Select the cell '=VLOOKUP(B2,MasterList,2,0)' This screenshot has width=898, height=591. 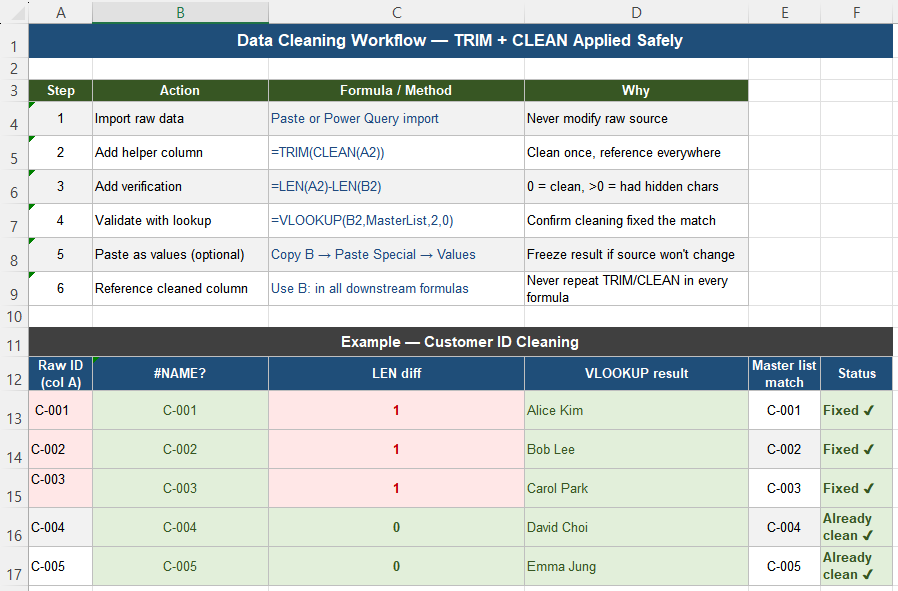(396, 220)
